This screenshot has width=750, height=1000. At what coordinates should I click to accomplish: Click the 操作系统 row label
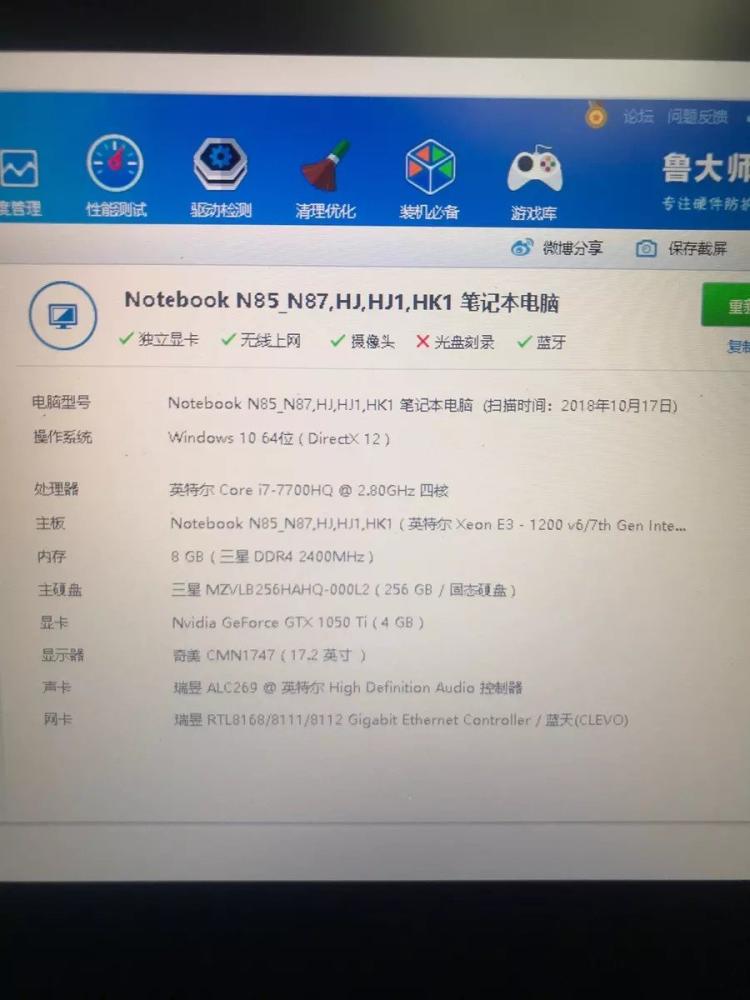pos(62,436)
